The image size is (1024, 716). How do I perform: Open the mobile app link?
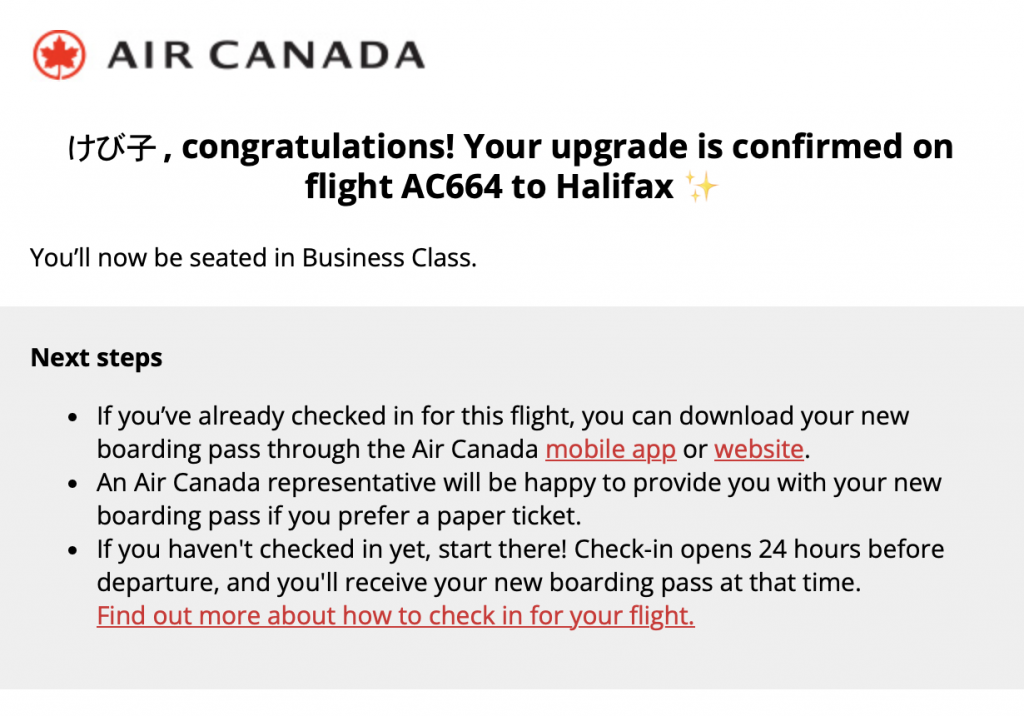tap(611, 449)
